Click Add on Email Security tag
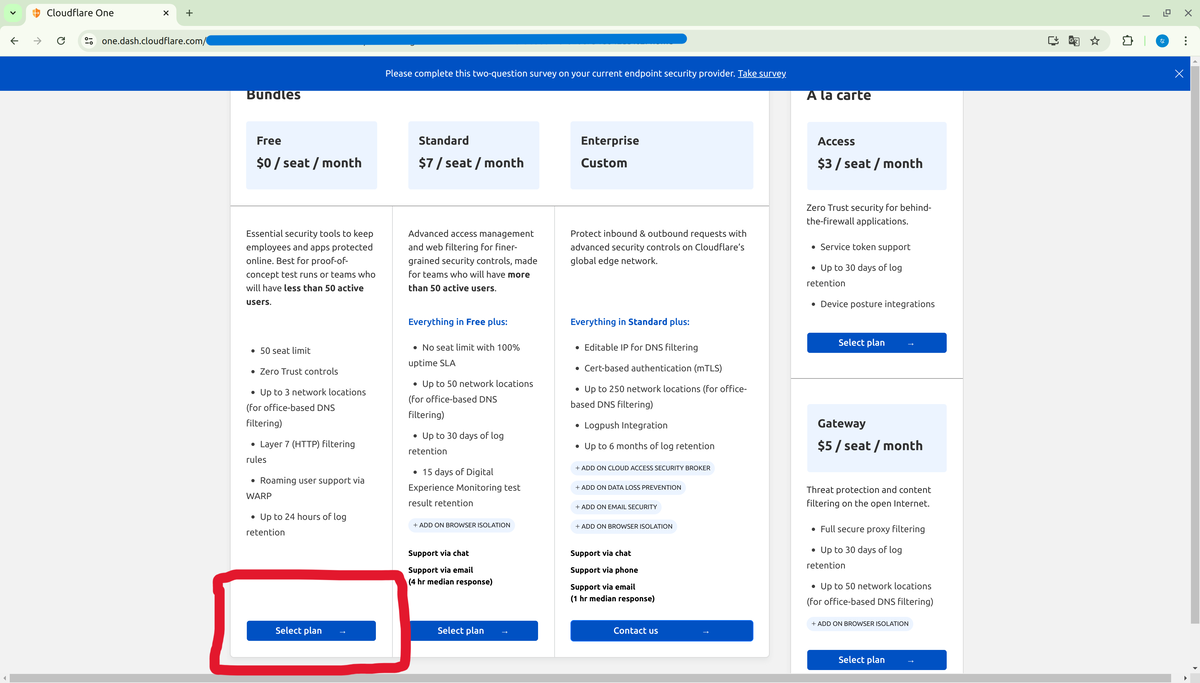The width and height of the screenshot is (1200, 683). (616, 507)
